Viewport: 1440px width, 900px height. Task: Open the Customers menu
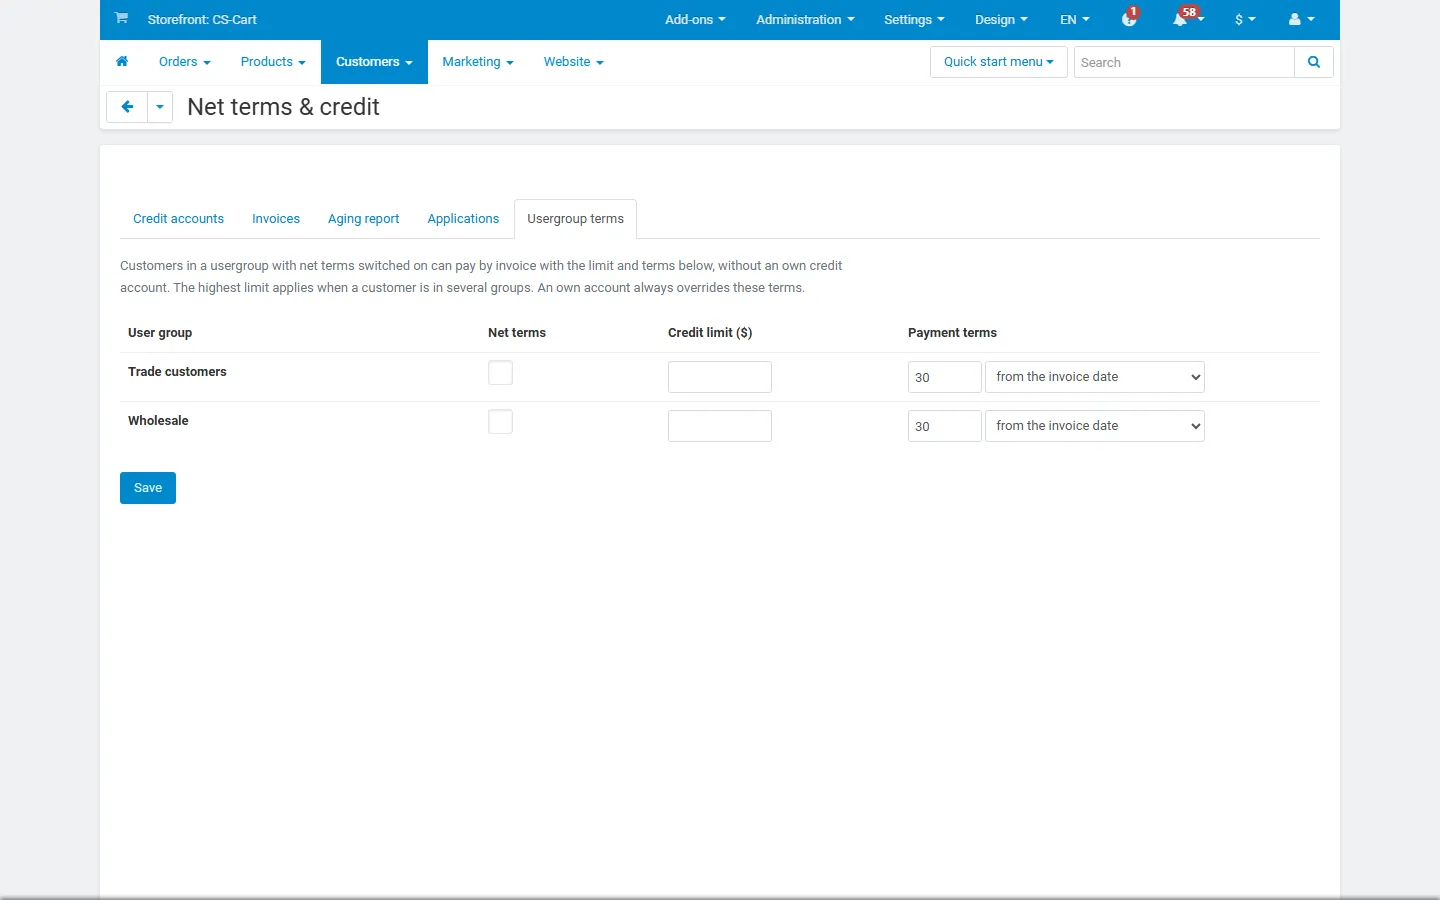click(x=374, y=62)
